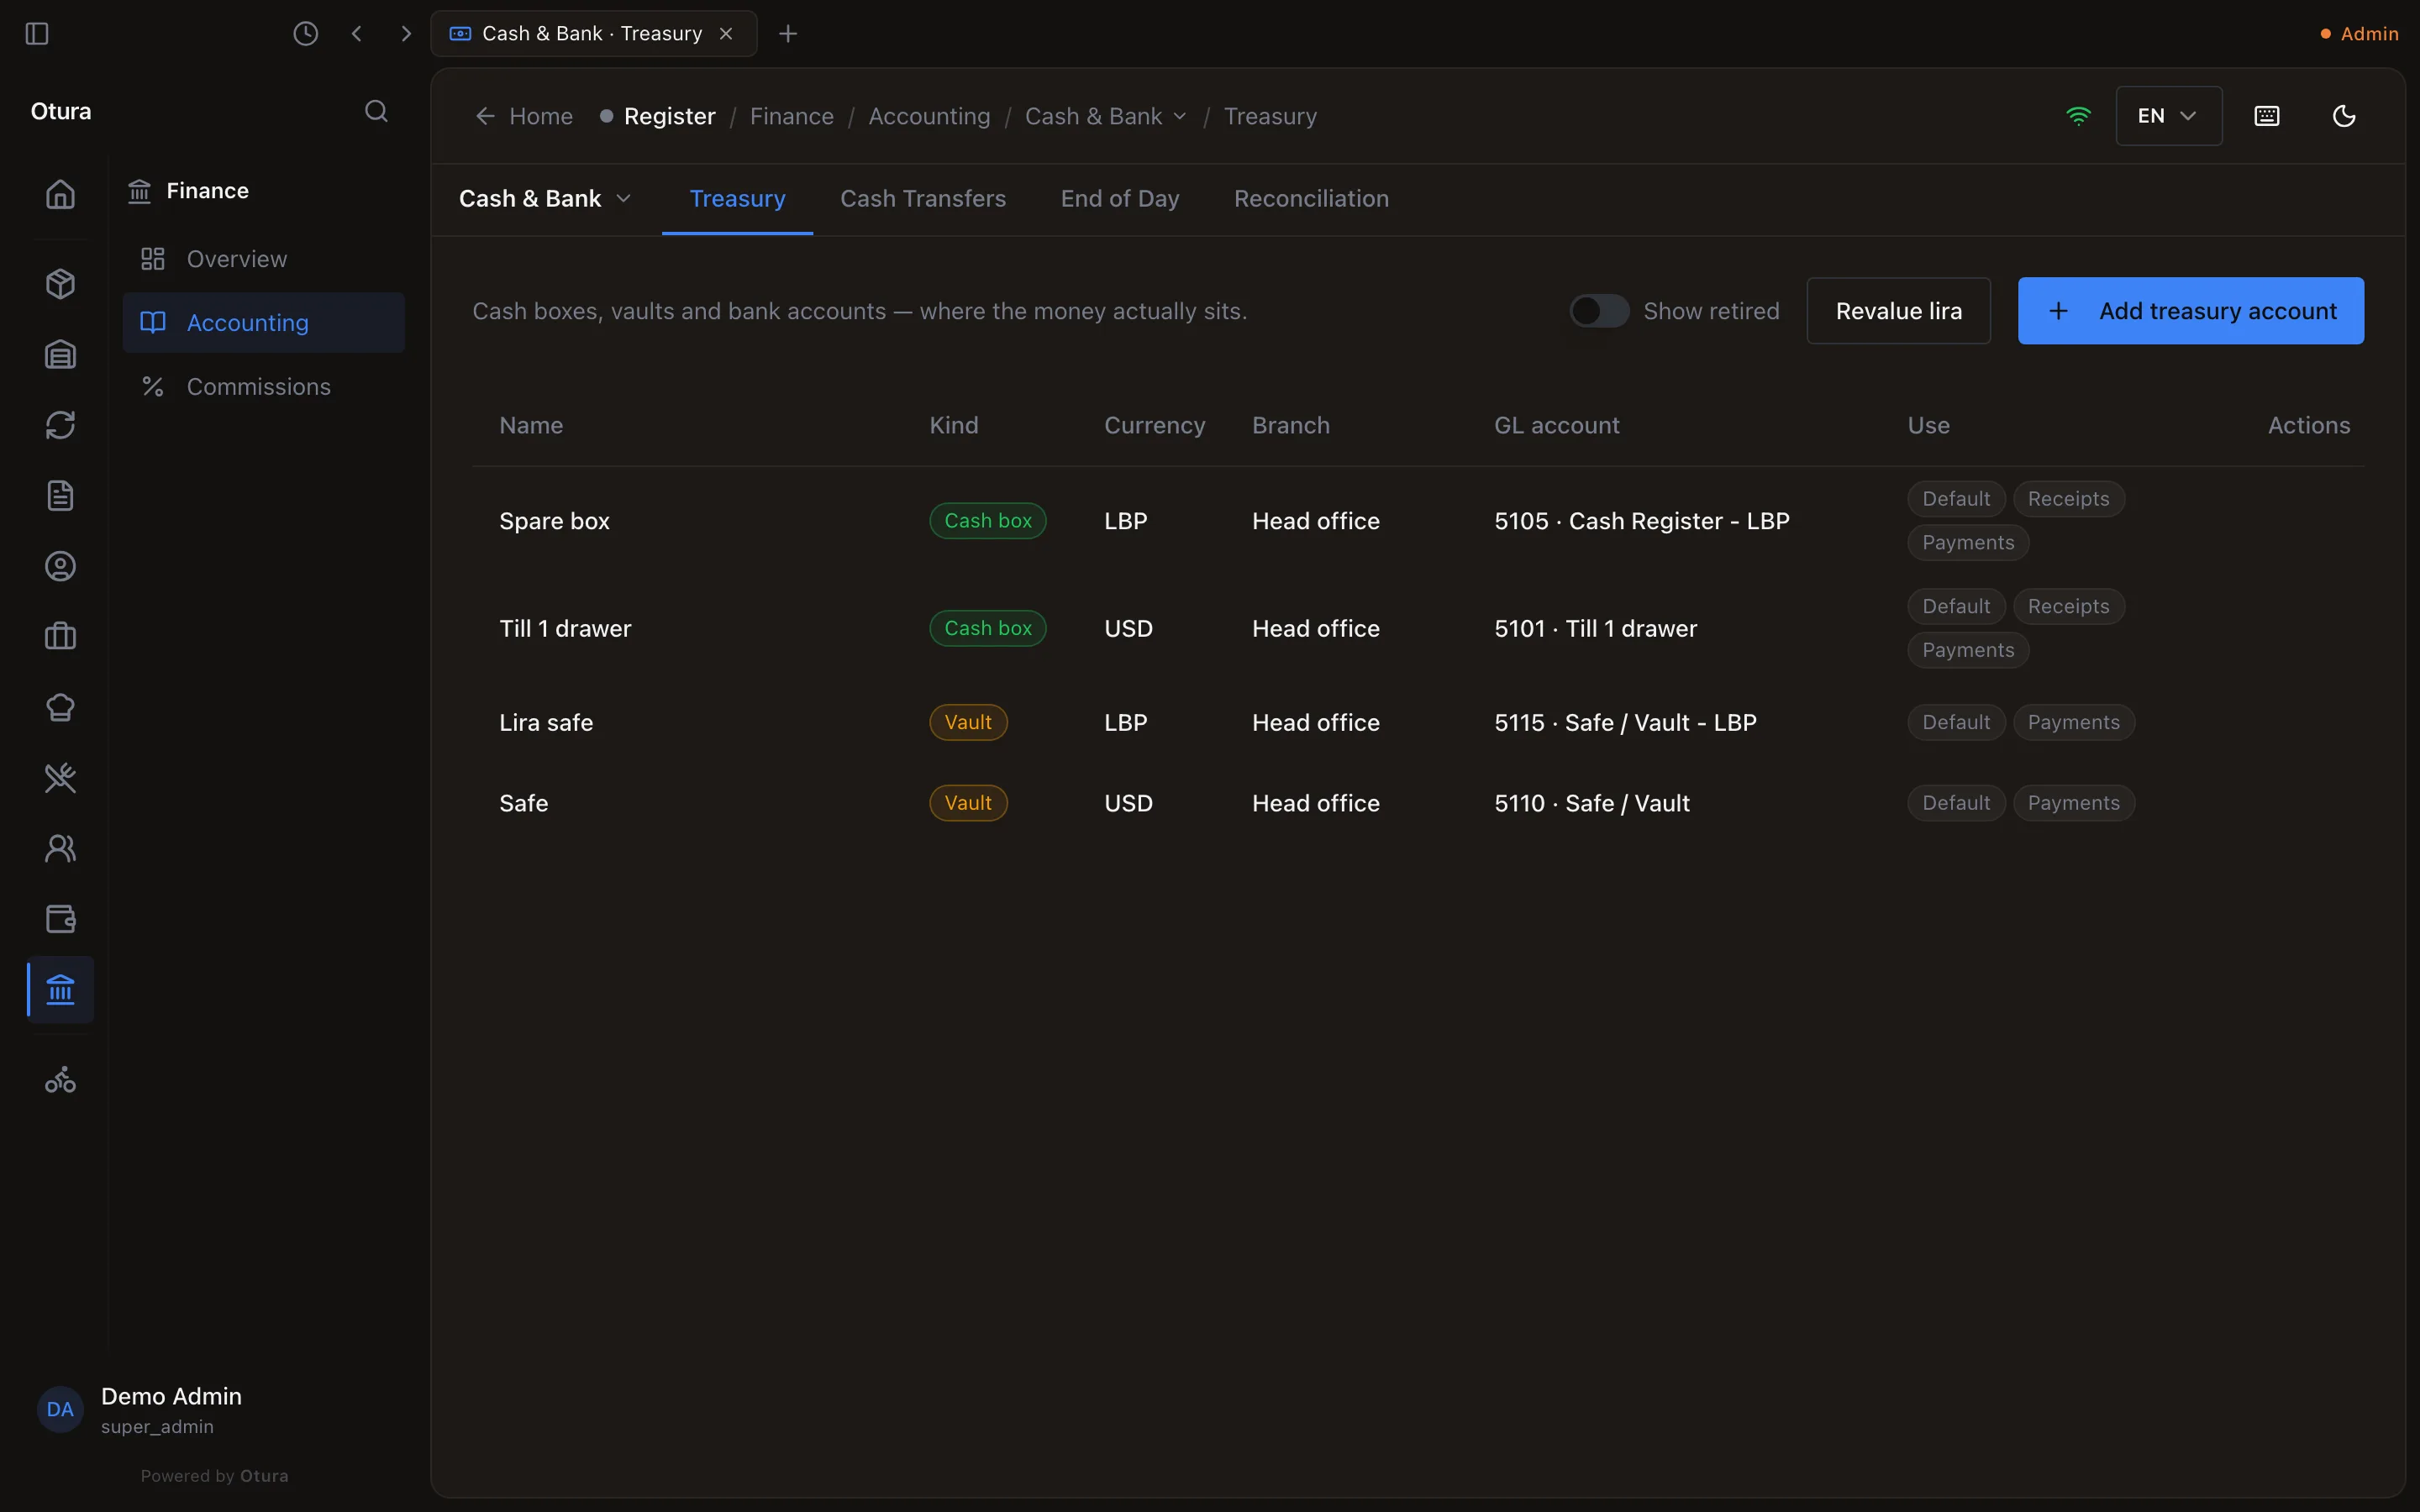Screen dimensions: 2420x1512
Task: Click Add treasury account button
Action: pyautogui.click(x=2191, y=311)
